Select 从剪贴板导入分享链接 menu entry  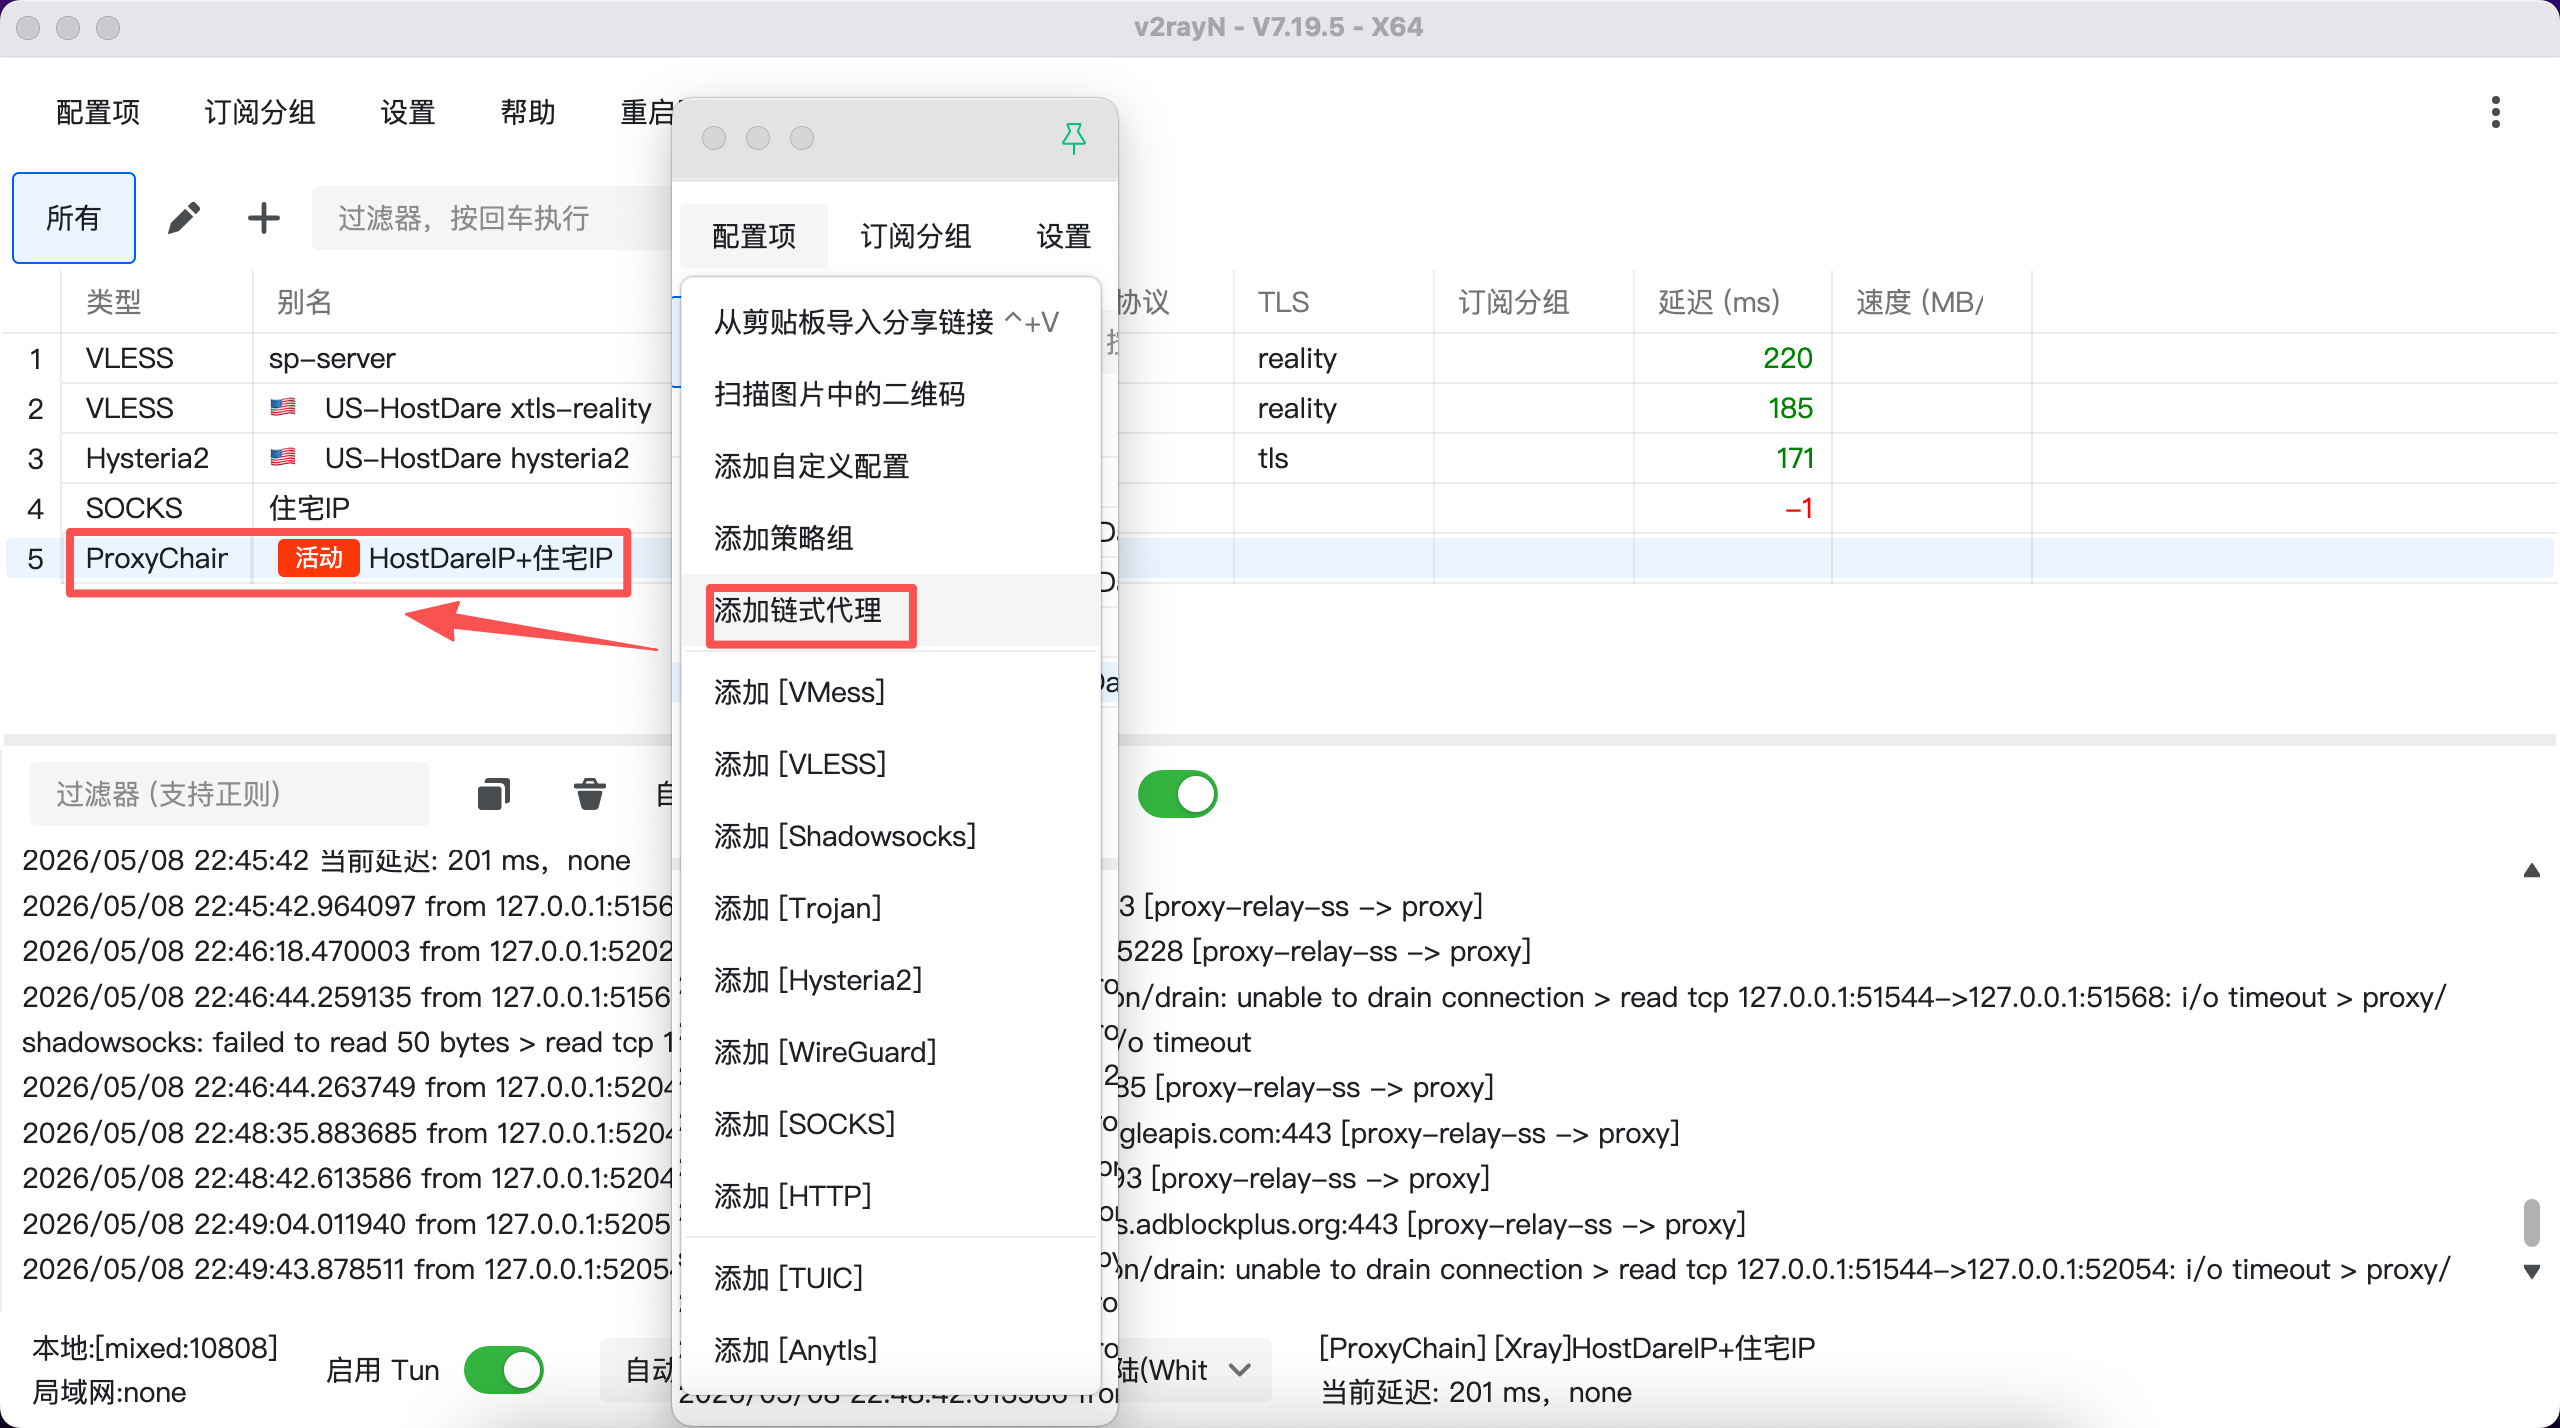[891, 322]
